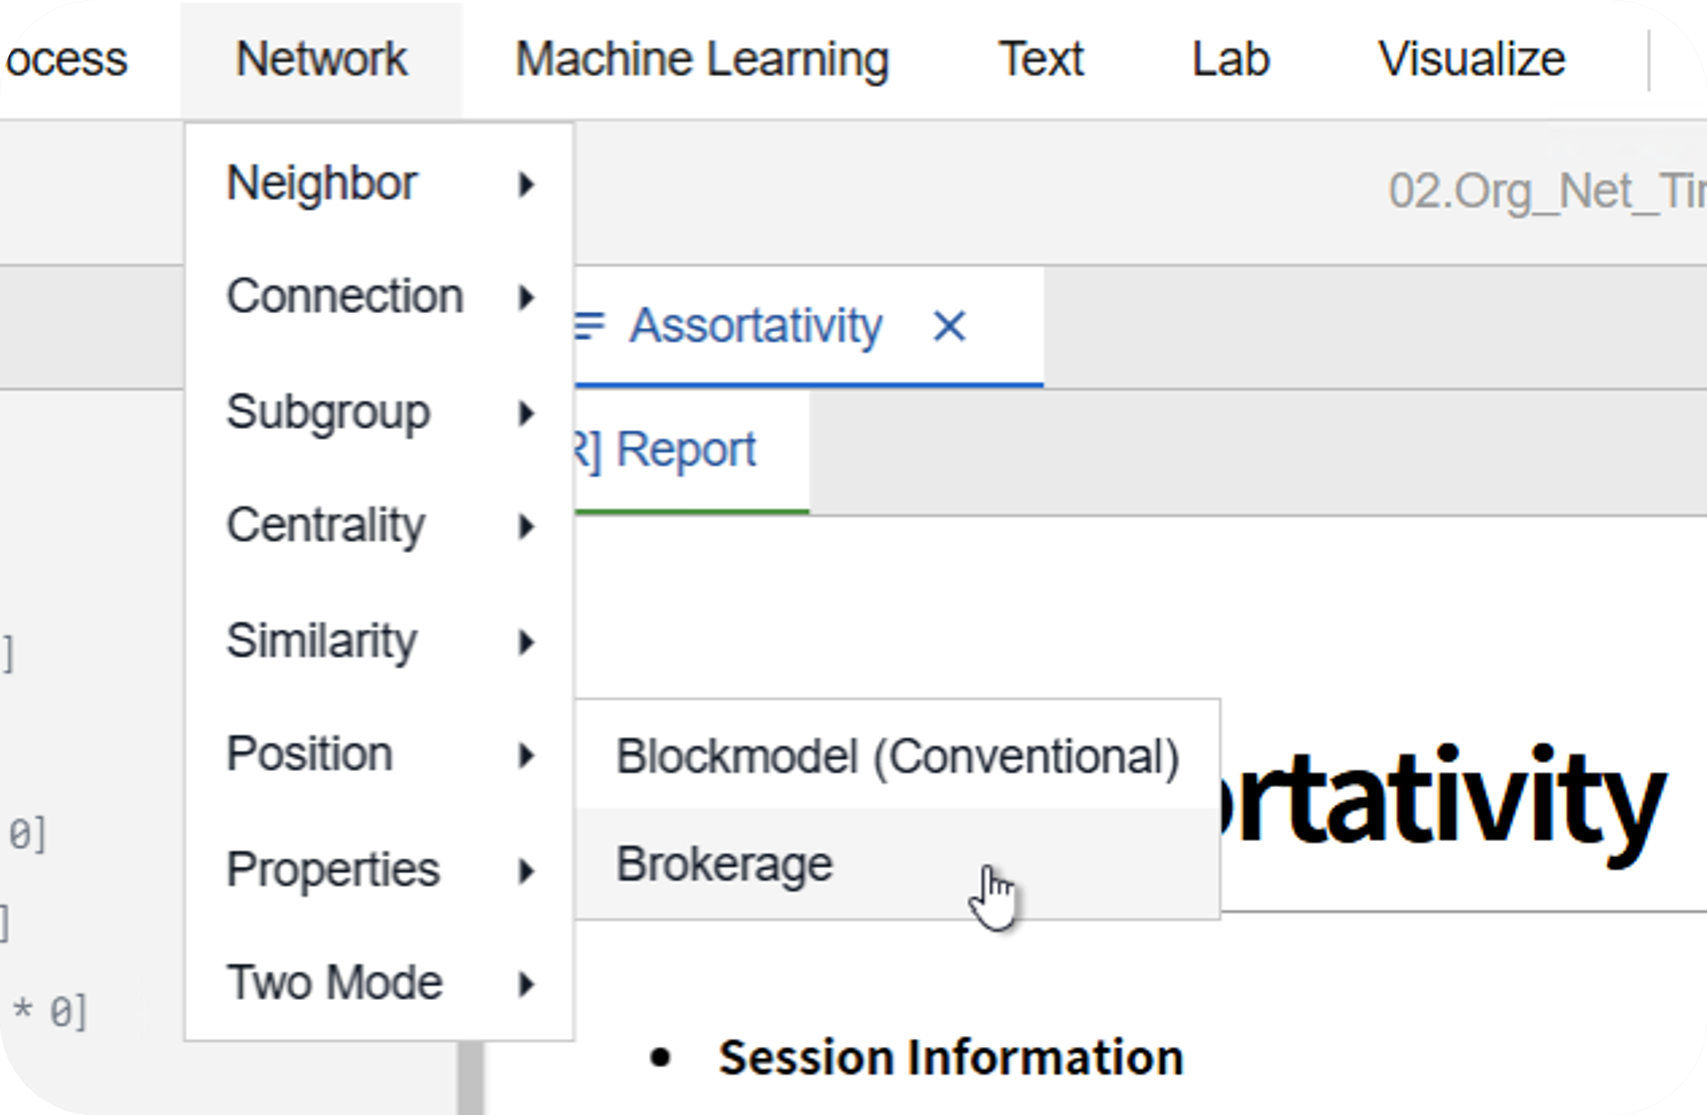Screen dimensions: 1707x1115
Task: Click the Position submenu arrow icon
Action: pos(526,755)
